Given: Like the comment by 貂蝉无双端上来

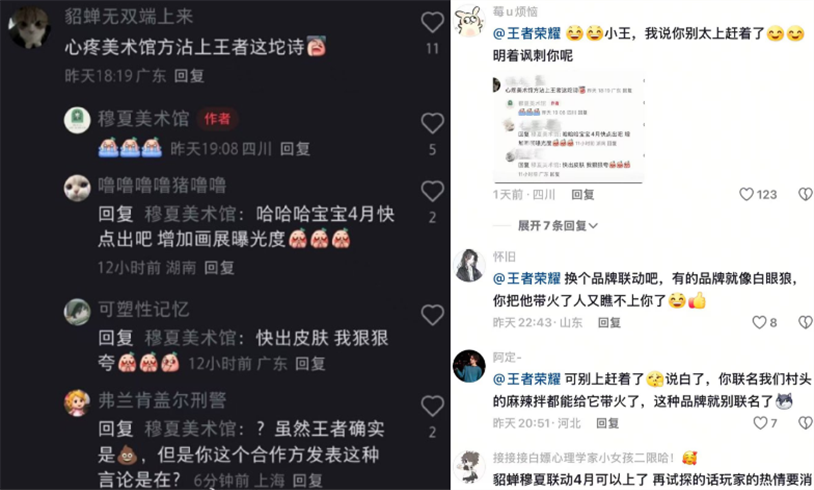Looking at the screenshot, I should [x=432, y=22].
